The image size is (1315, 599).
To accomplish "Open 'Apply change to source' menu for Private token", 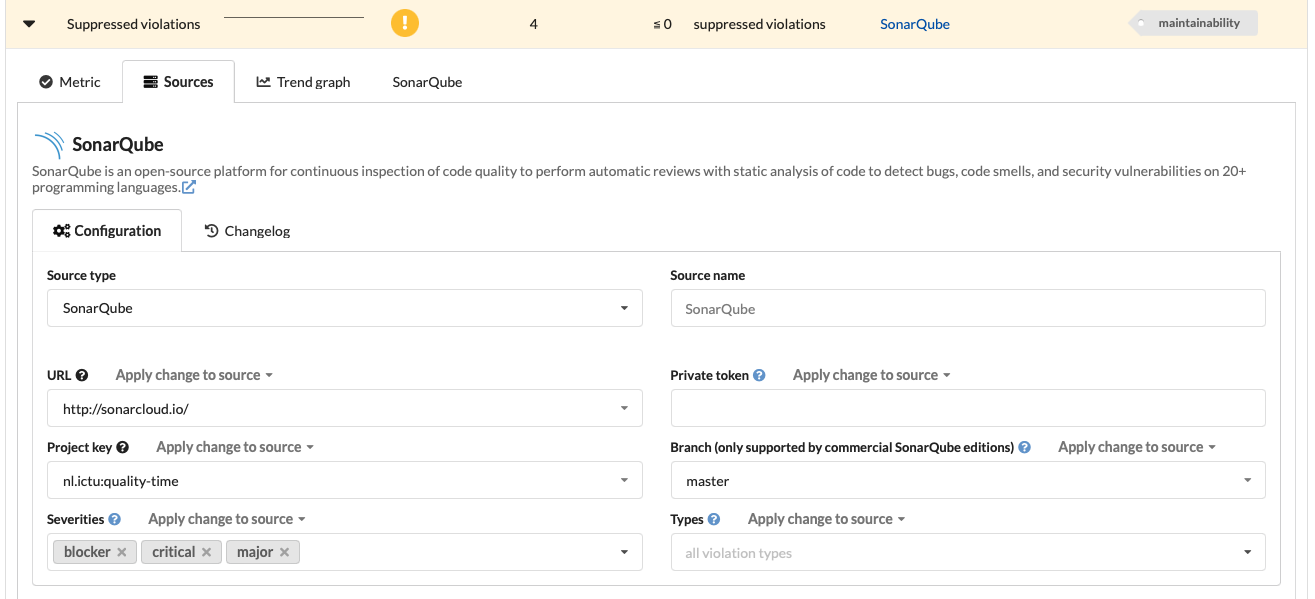I will point(872,375).
